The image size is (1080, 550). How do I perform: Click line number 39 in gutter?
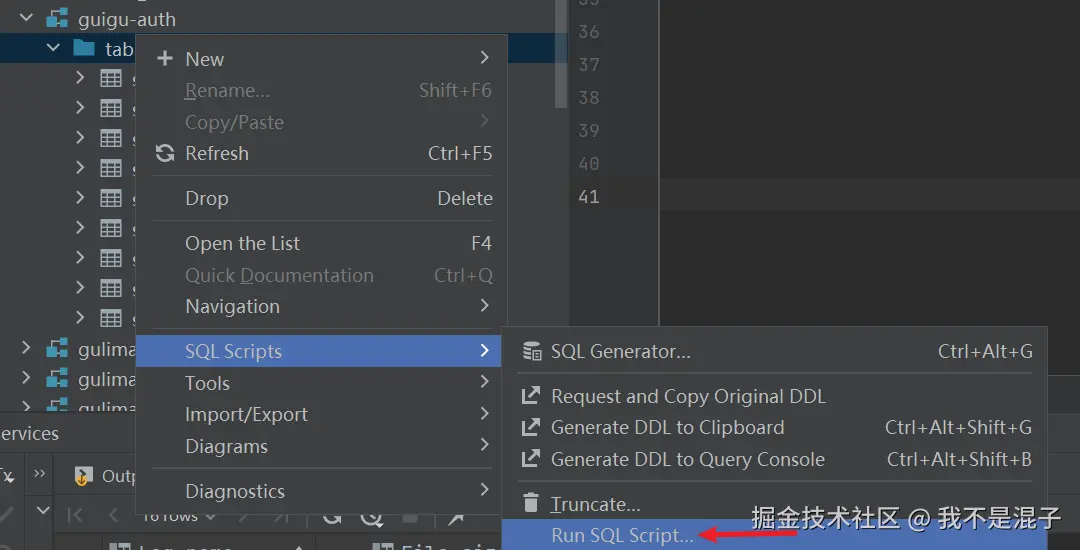pyautogui.click(x=588, y=131)
